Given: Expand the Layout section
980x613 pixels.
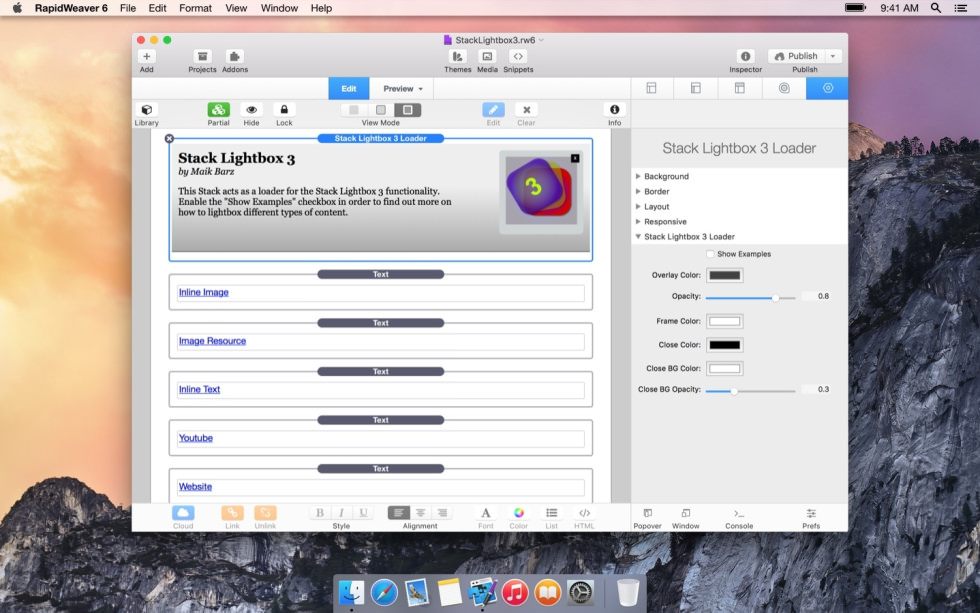Looking at the screenshot, I should coord(638,206).
